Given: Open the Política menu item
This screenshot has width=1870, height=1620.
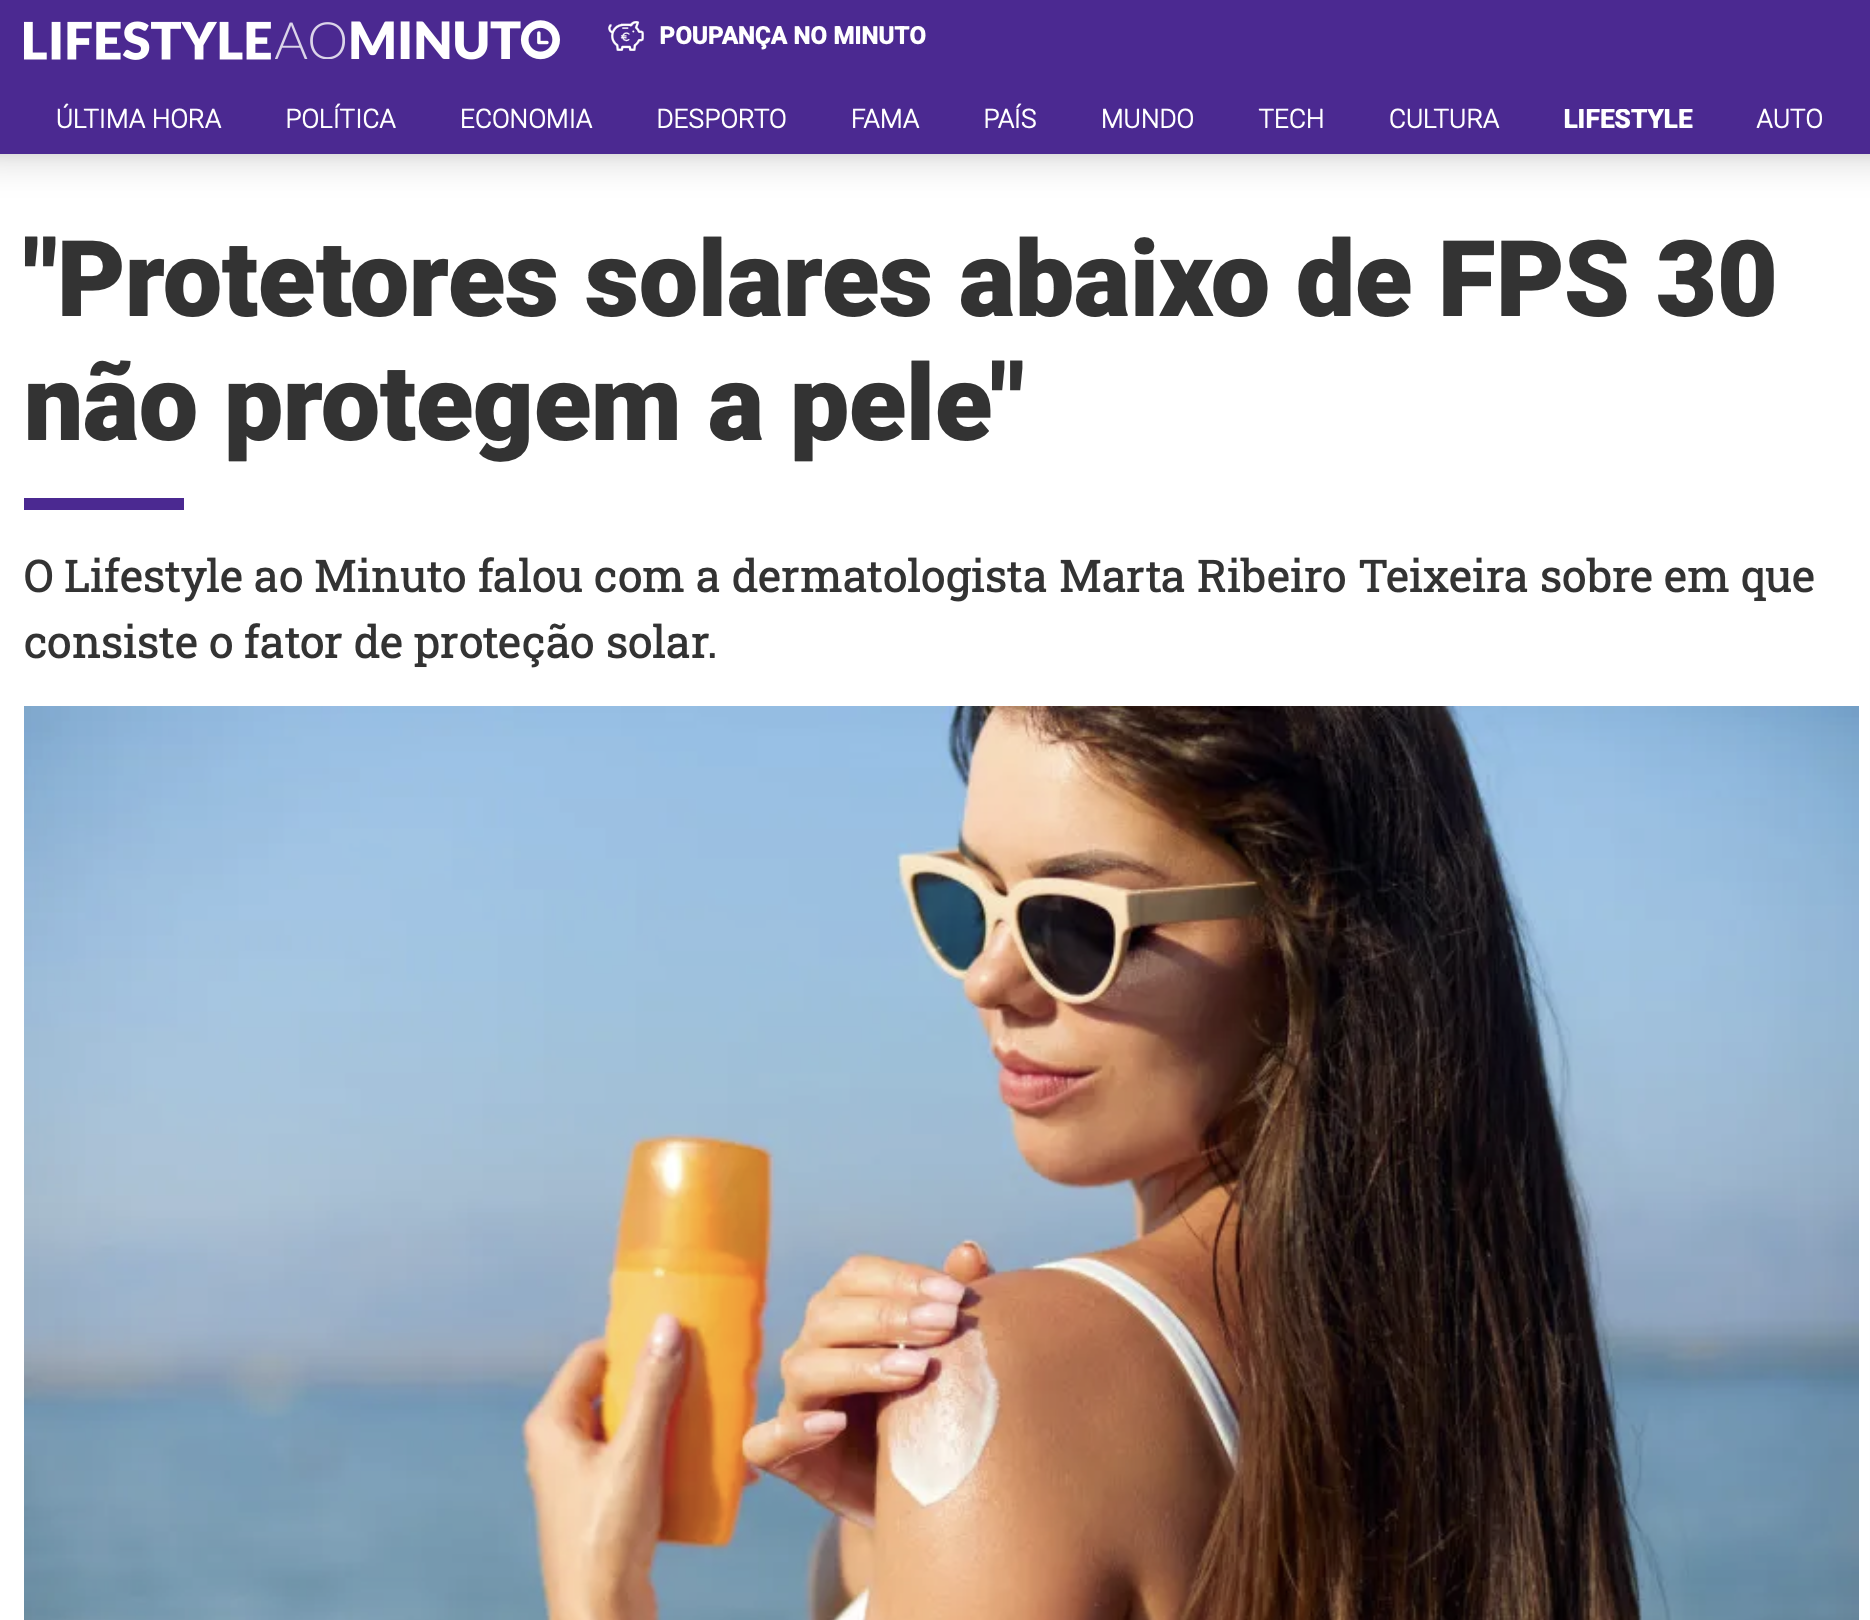Looking at the screenshot, I should [x=340, y=119].
